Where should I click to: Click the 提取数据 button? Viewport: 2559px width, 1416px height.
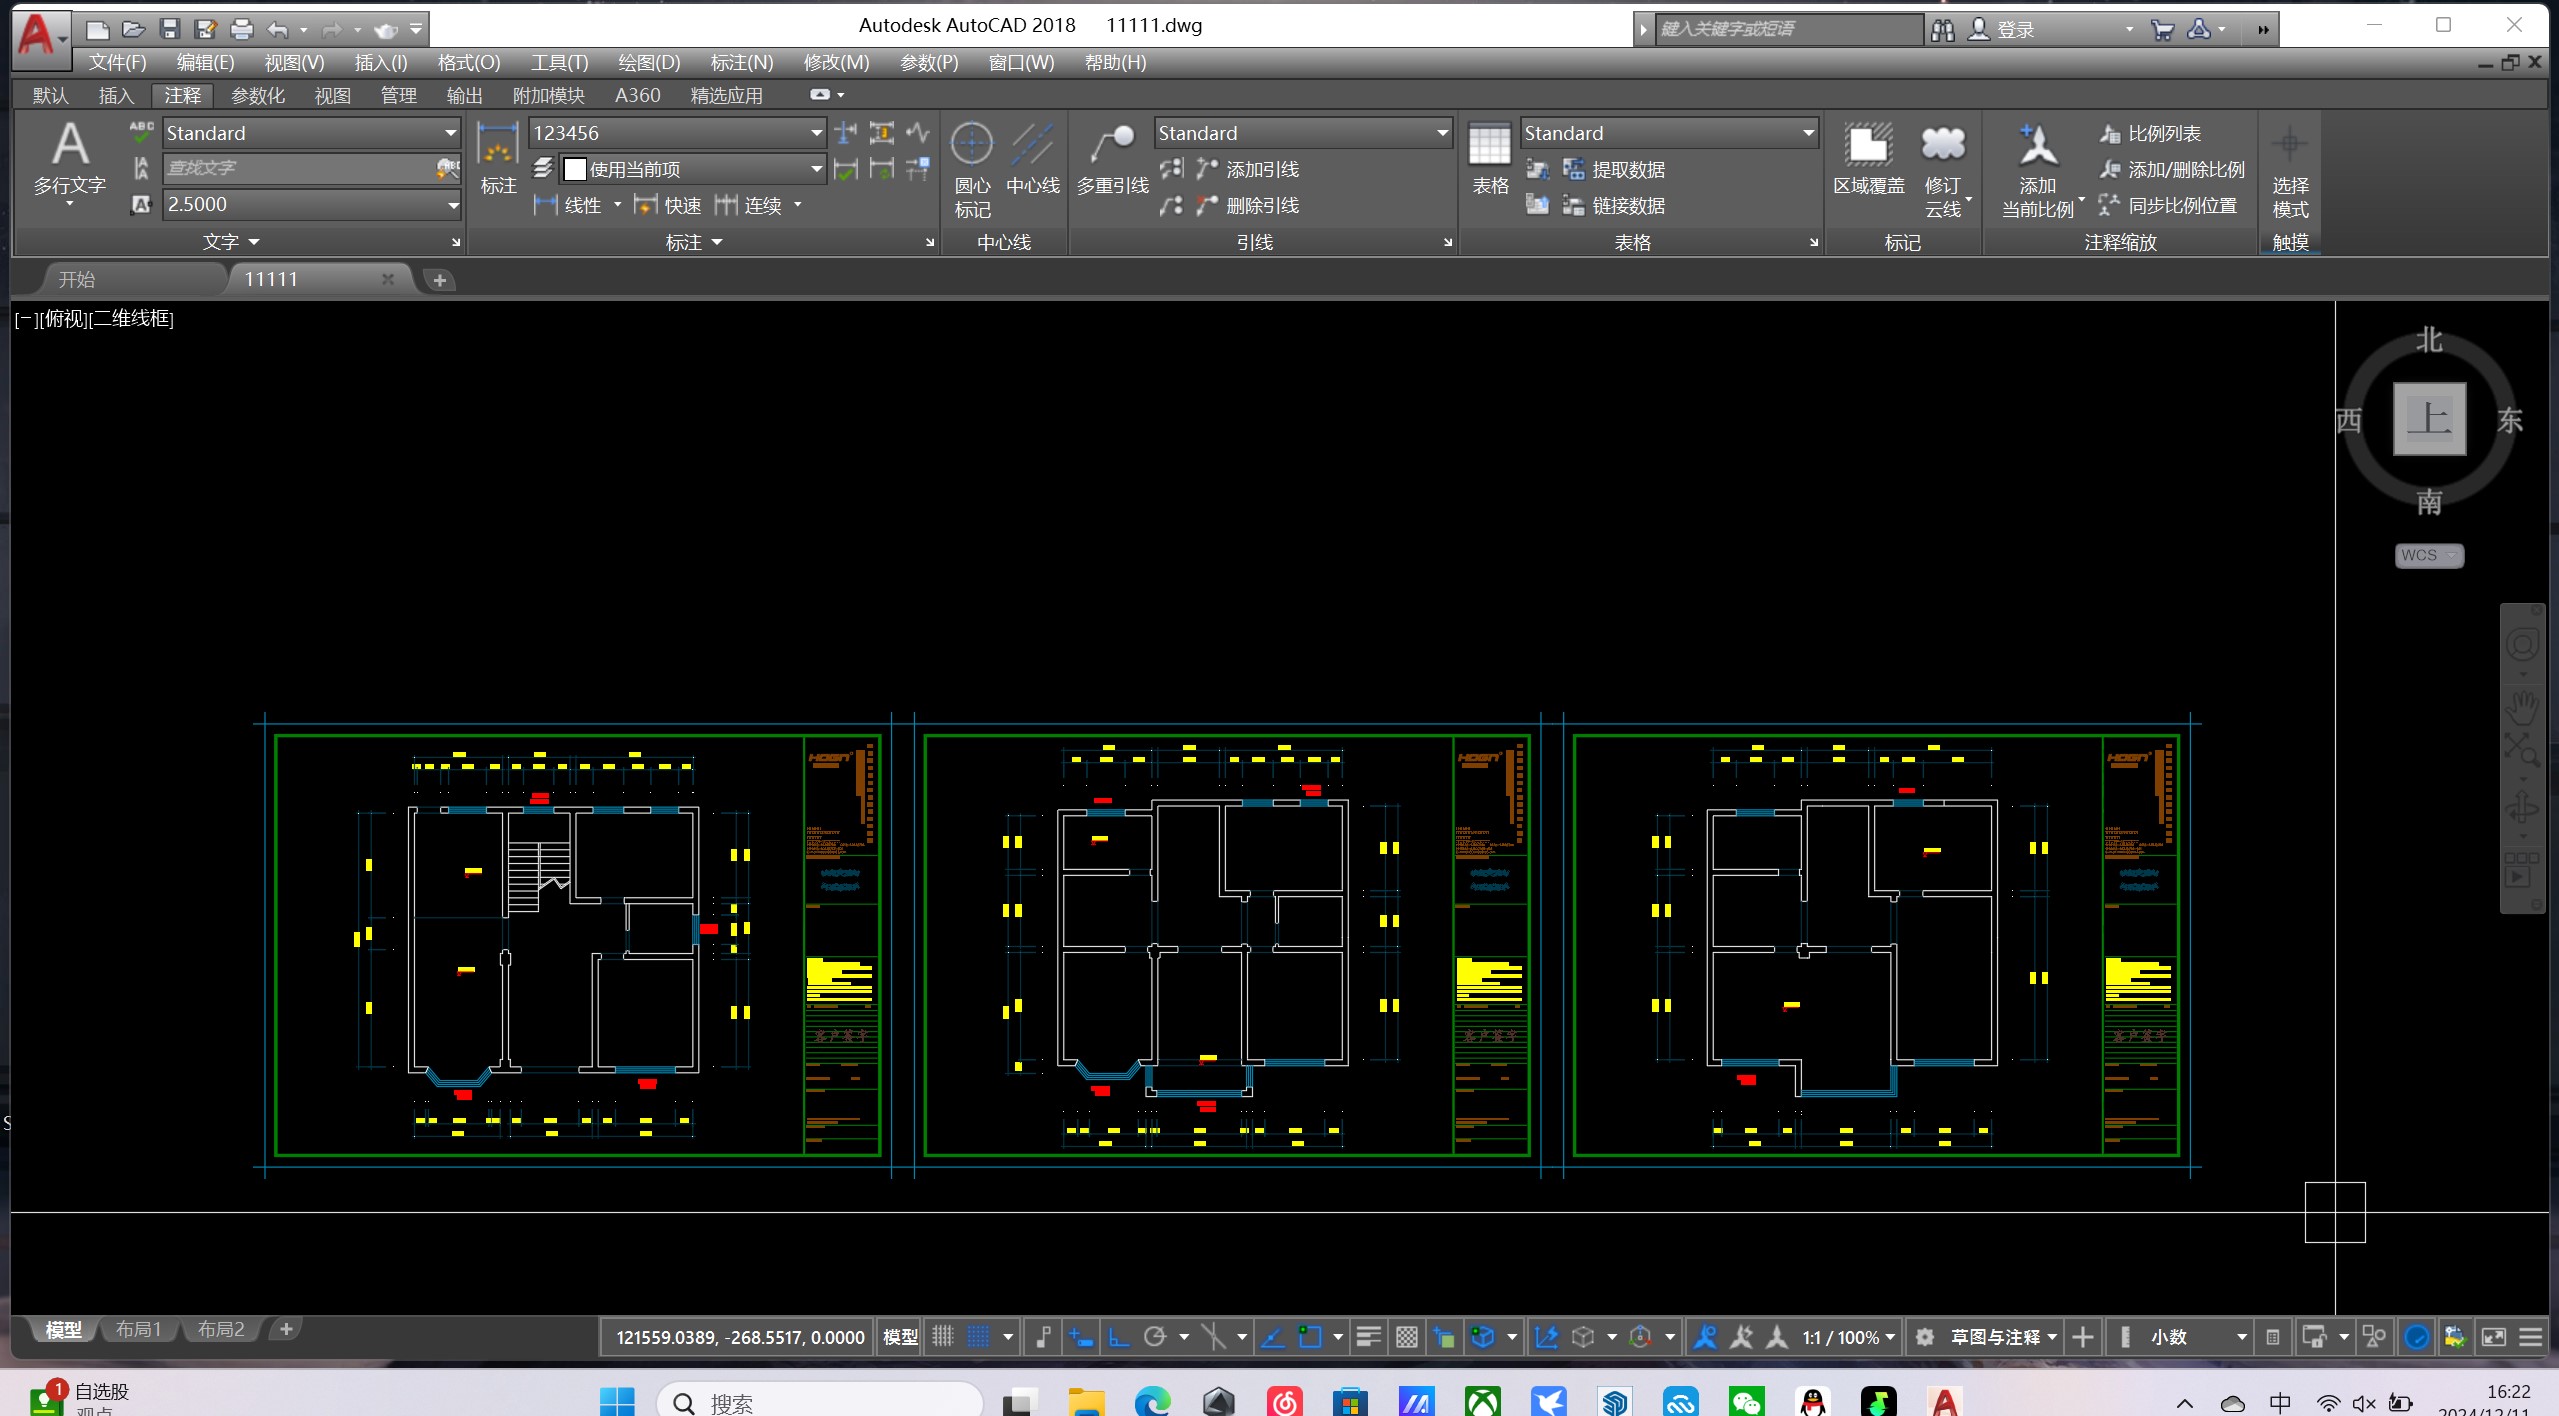click(x=1627, y=169)
